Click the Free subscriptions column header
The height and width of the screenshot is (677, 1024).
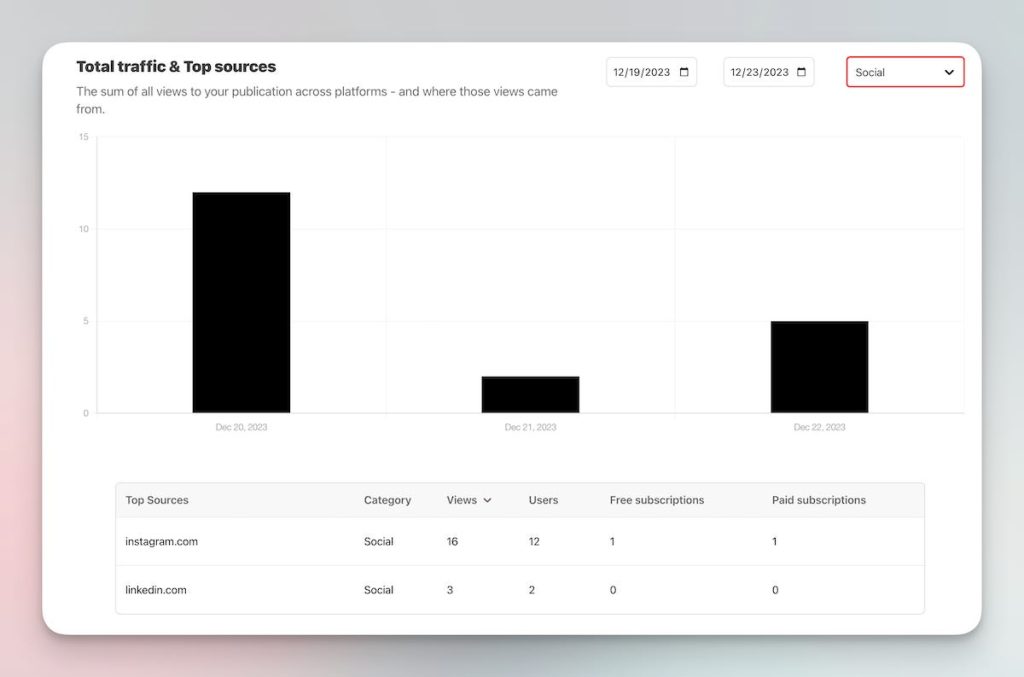[x=656, y=500]
